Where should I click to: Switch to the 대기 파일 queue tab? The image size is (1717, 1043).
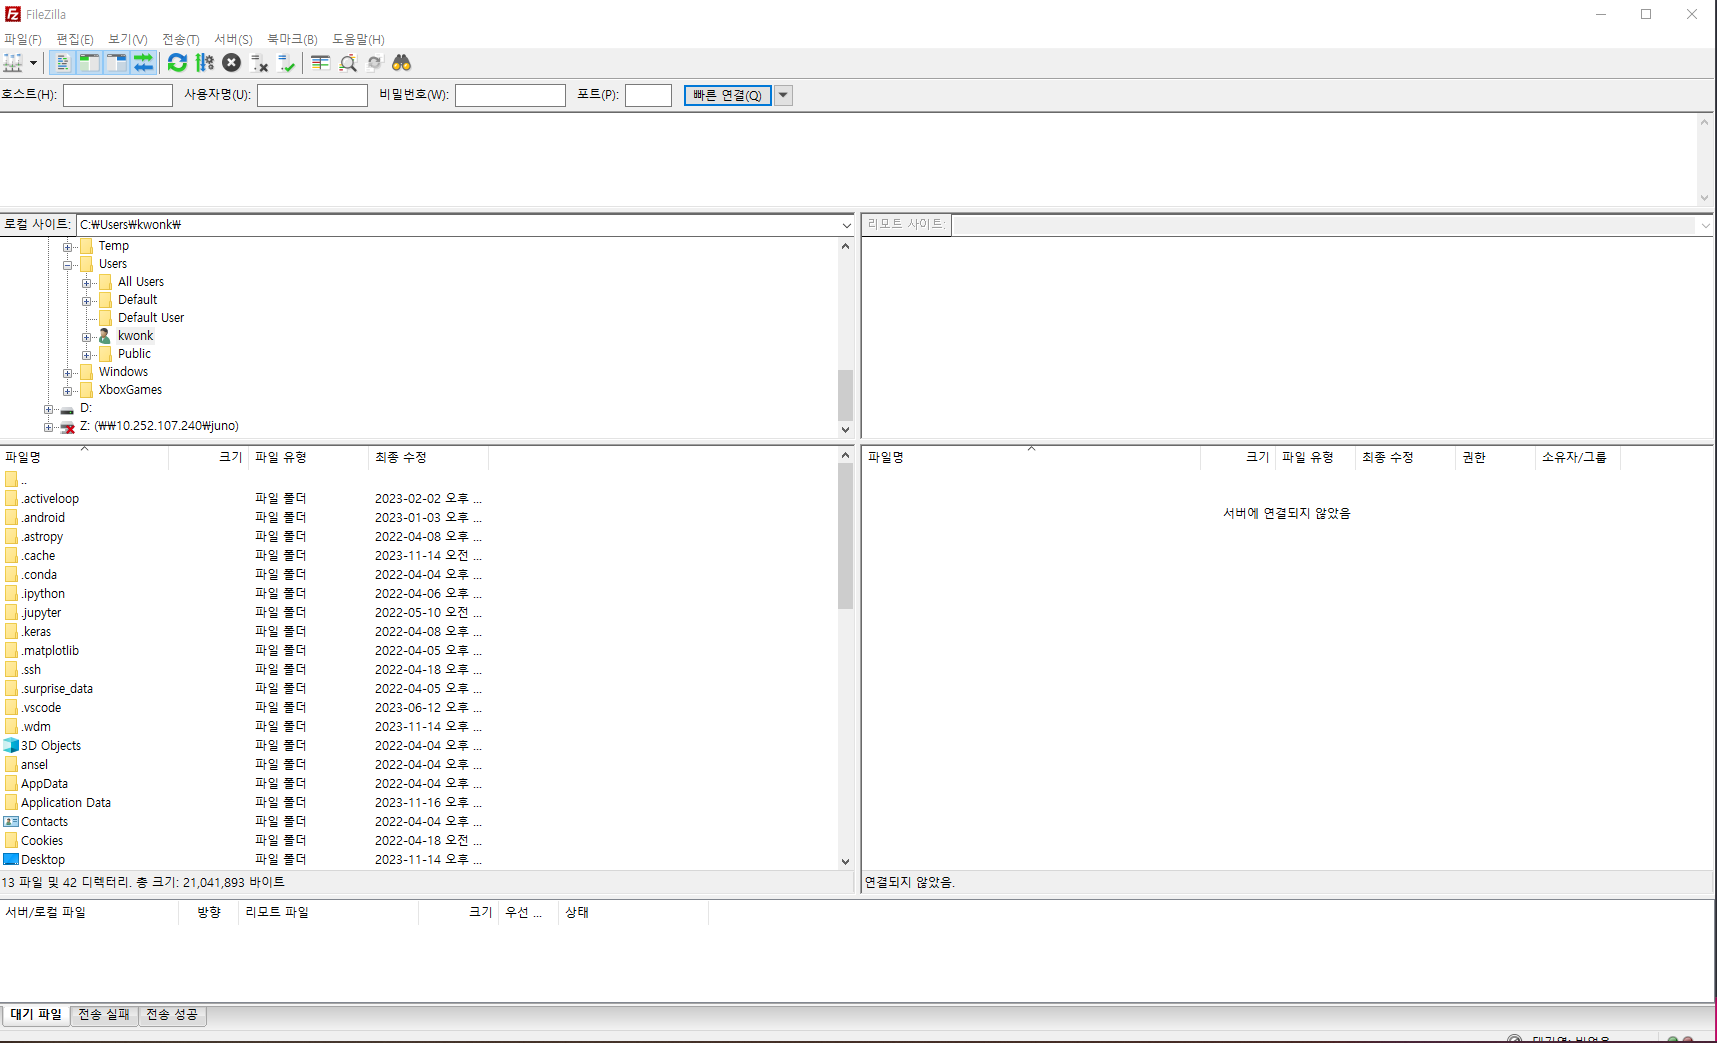click(36, 1015)
